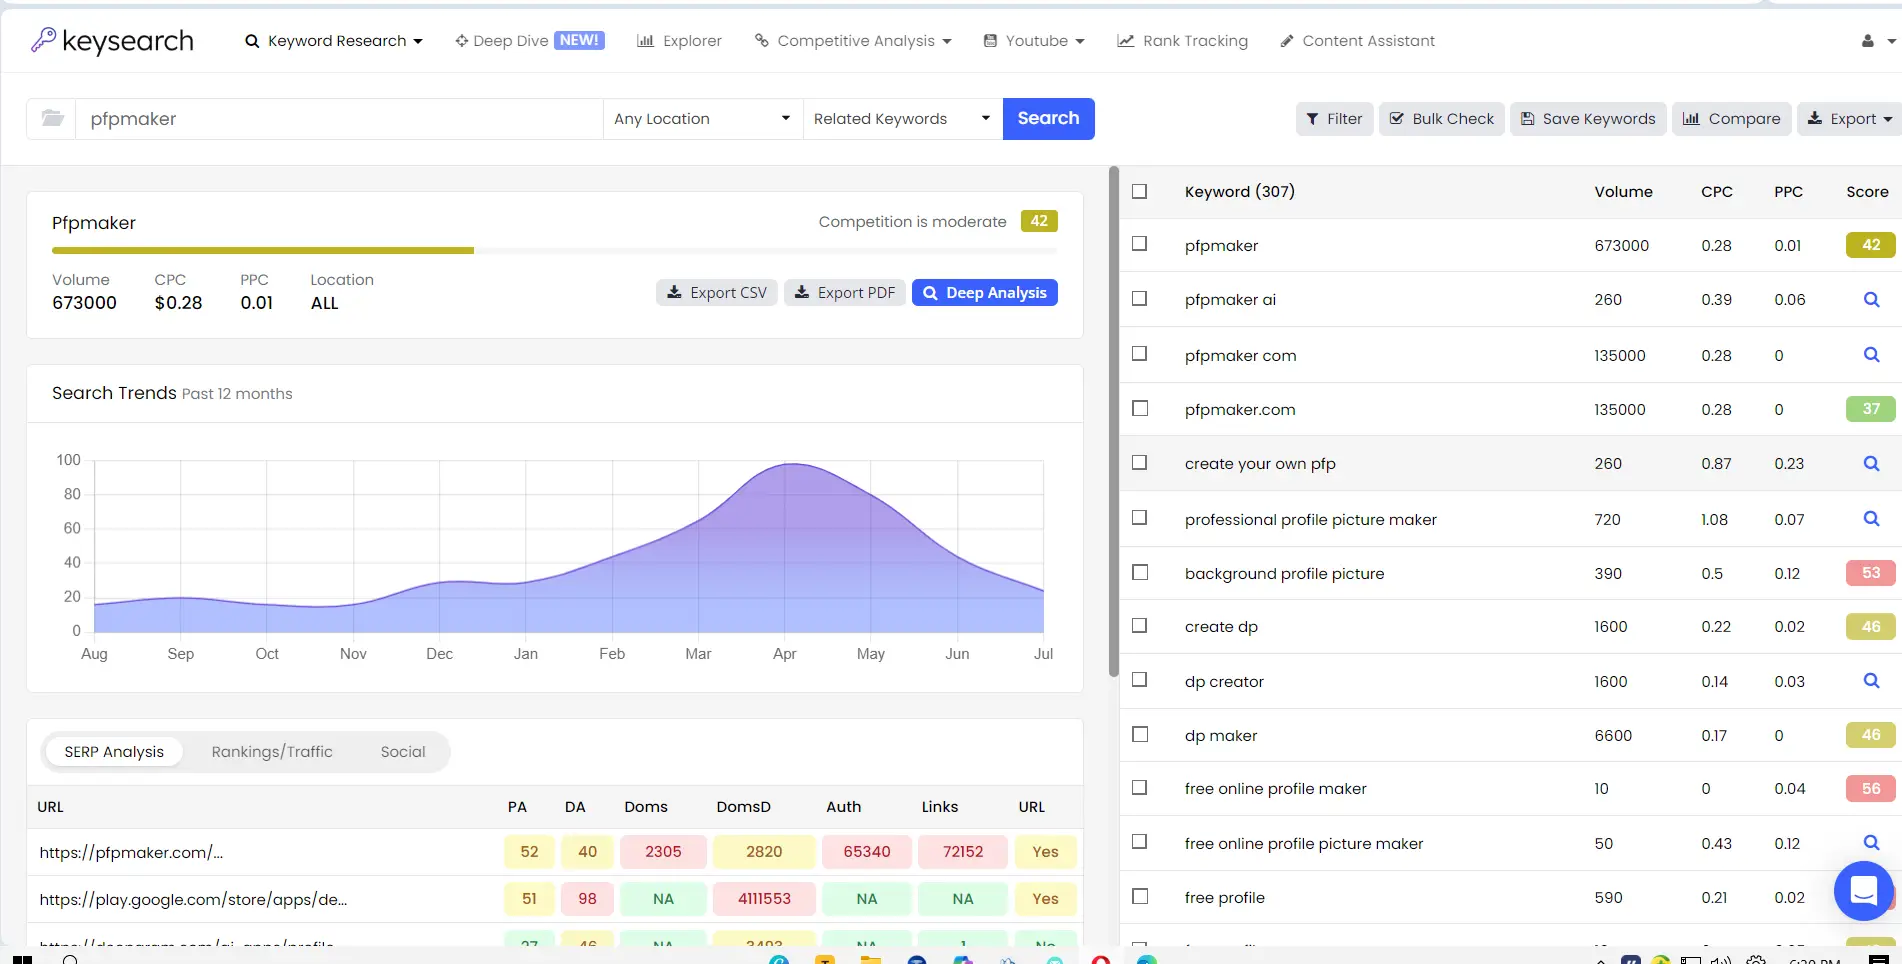Expand Youtube menu
The width and height of the screenshot is (1902, 964).
pyautogui.click(x=1034, y=41)
